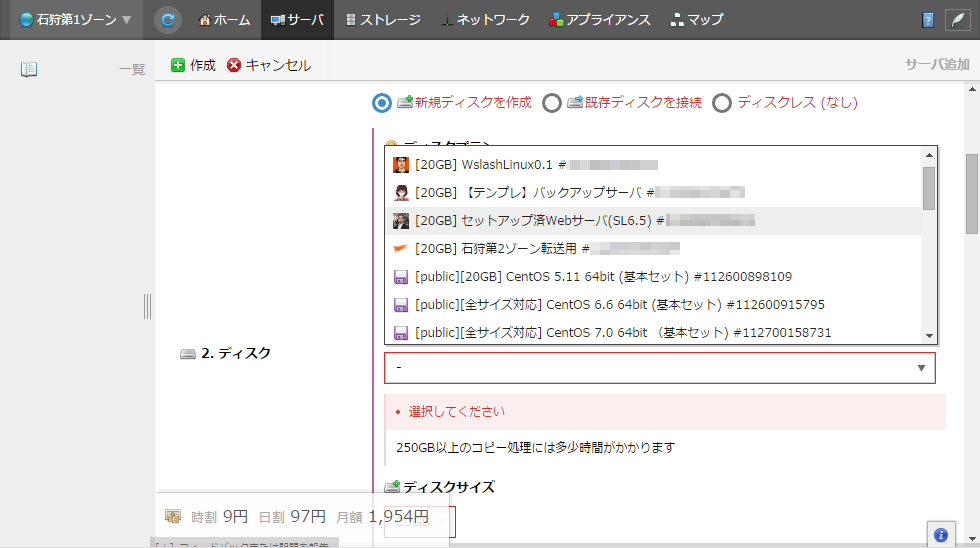Open the archive select dropdown showing dash
Viewport: 980px width, 548px height.
point(659,368)
